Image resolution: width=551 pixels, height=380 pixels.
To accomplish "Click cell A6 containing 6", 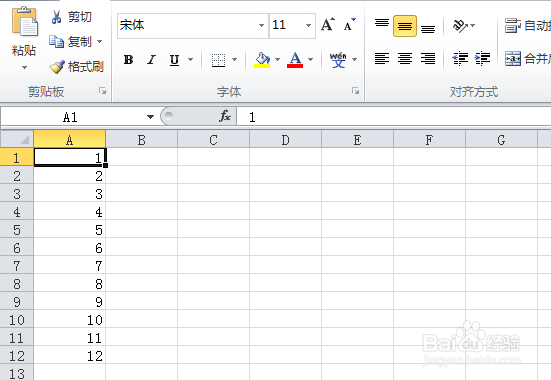I will [x=70, y=247].
